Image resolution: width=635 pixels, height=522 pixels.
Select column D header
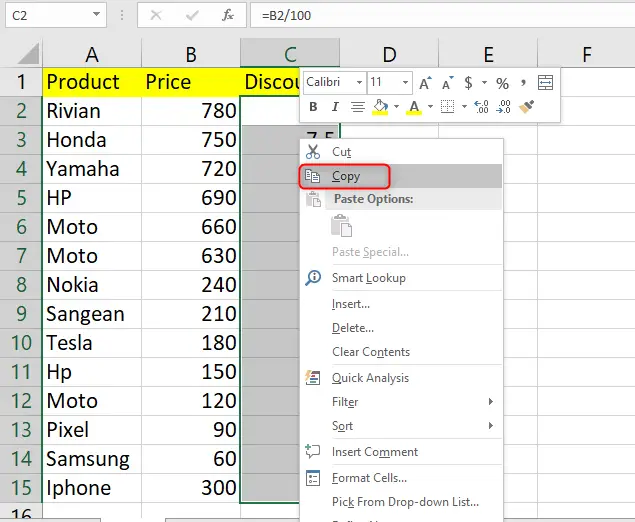(389, 54)
